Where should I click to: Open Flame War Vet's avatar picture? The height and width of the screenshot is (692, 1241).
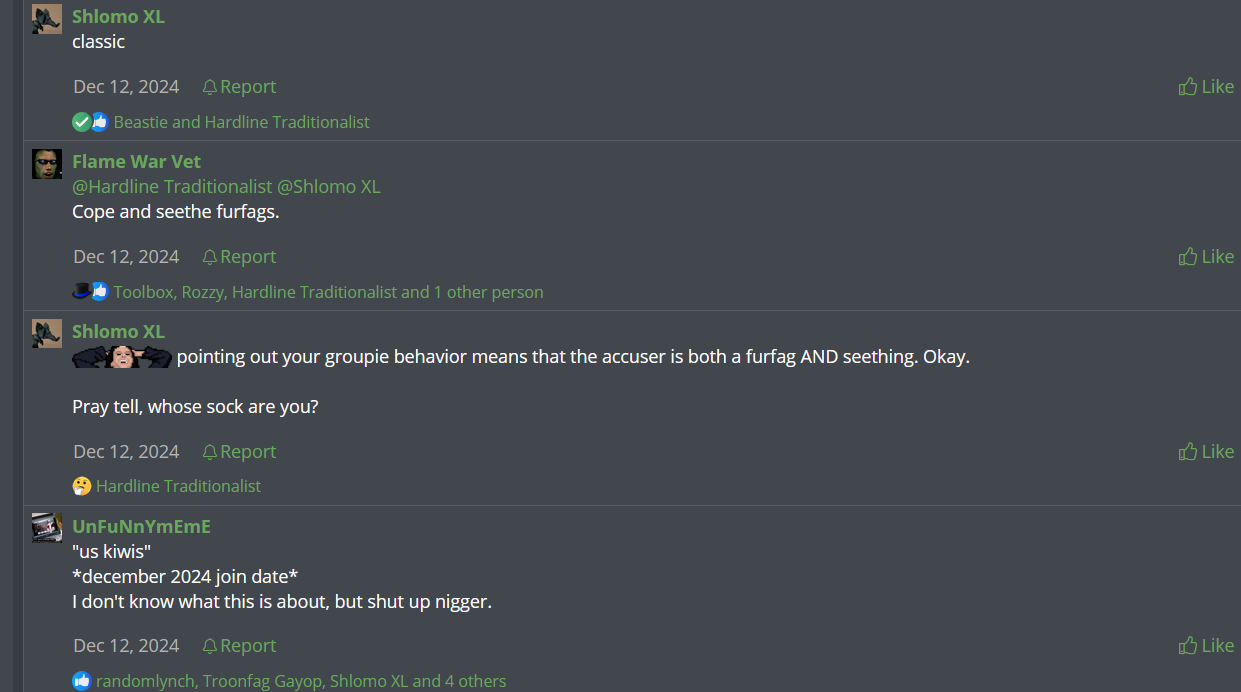click(x=47, y=164)
